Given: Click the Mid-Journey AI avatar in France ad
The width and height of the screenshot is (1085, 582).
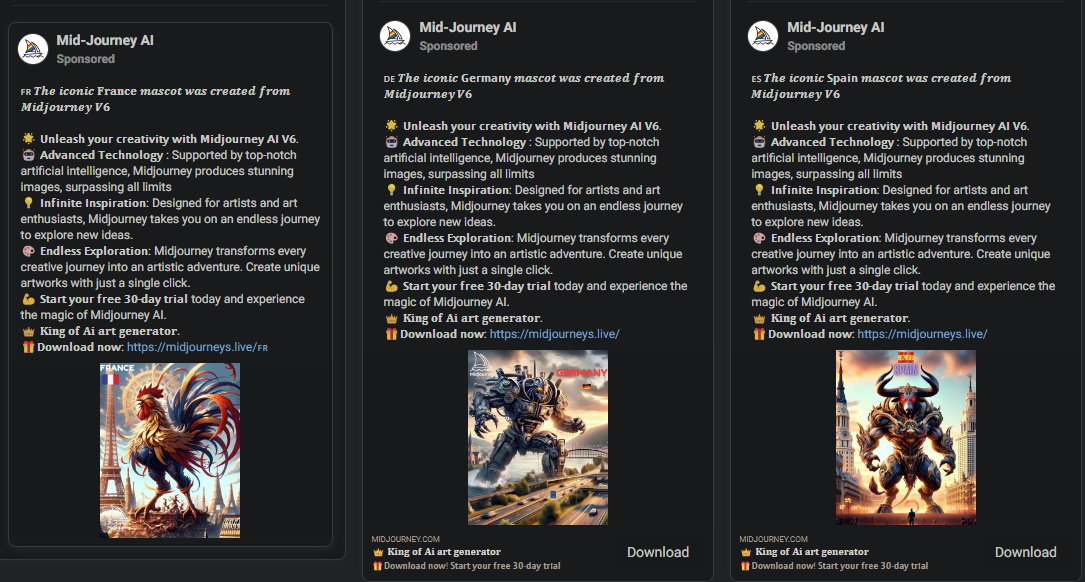Looking at the screenshot, I should click(x=35, y=49).
